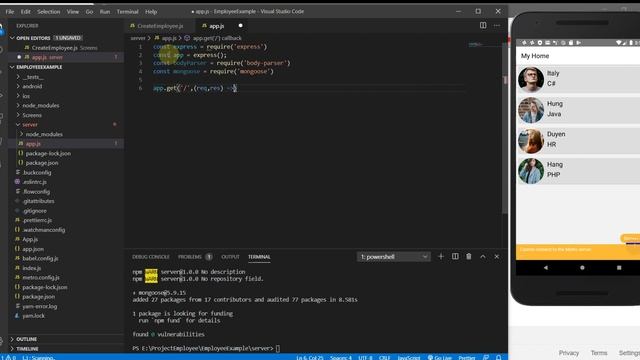
Task: Open the File menu
Action: 9,11
